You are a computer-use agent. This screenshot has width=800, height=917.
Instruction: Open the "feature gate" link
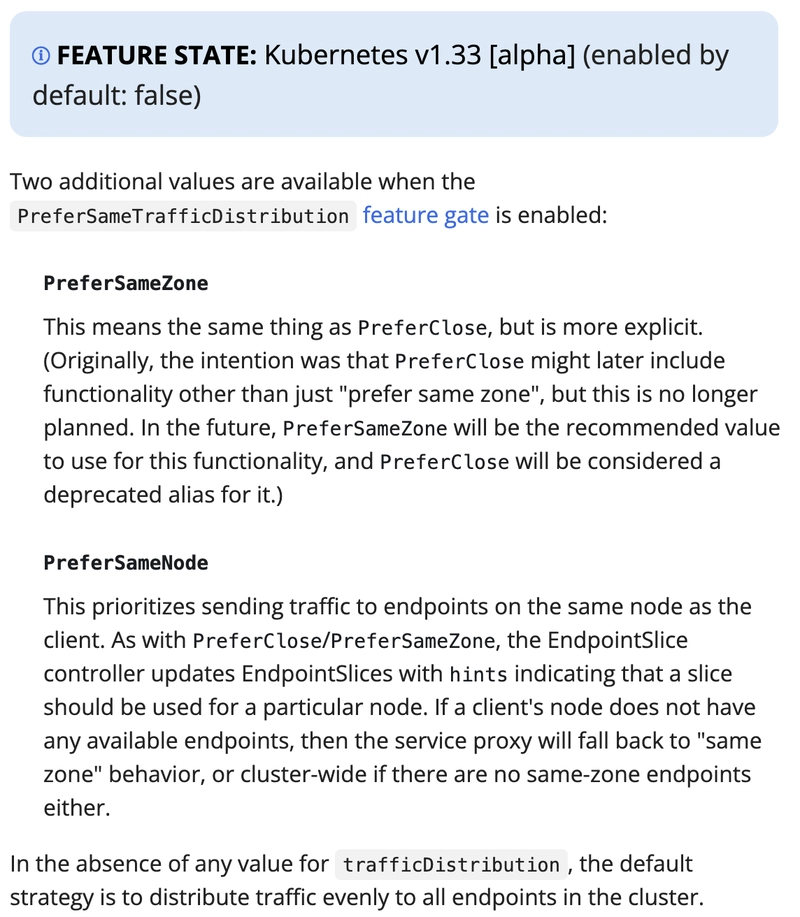[426, 215]
